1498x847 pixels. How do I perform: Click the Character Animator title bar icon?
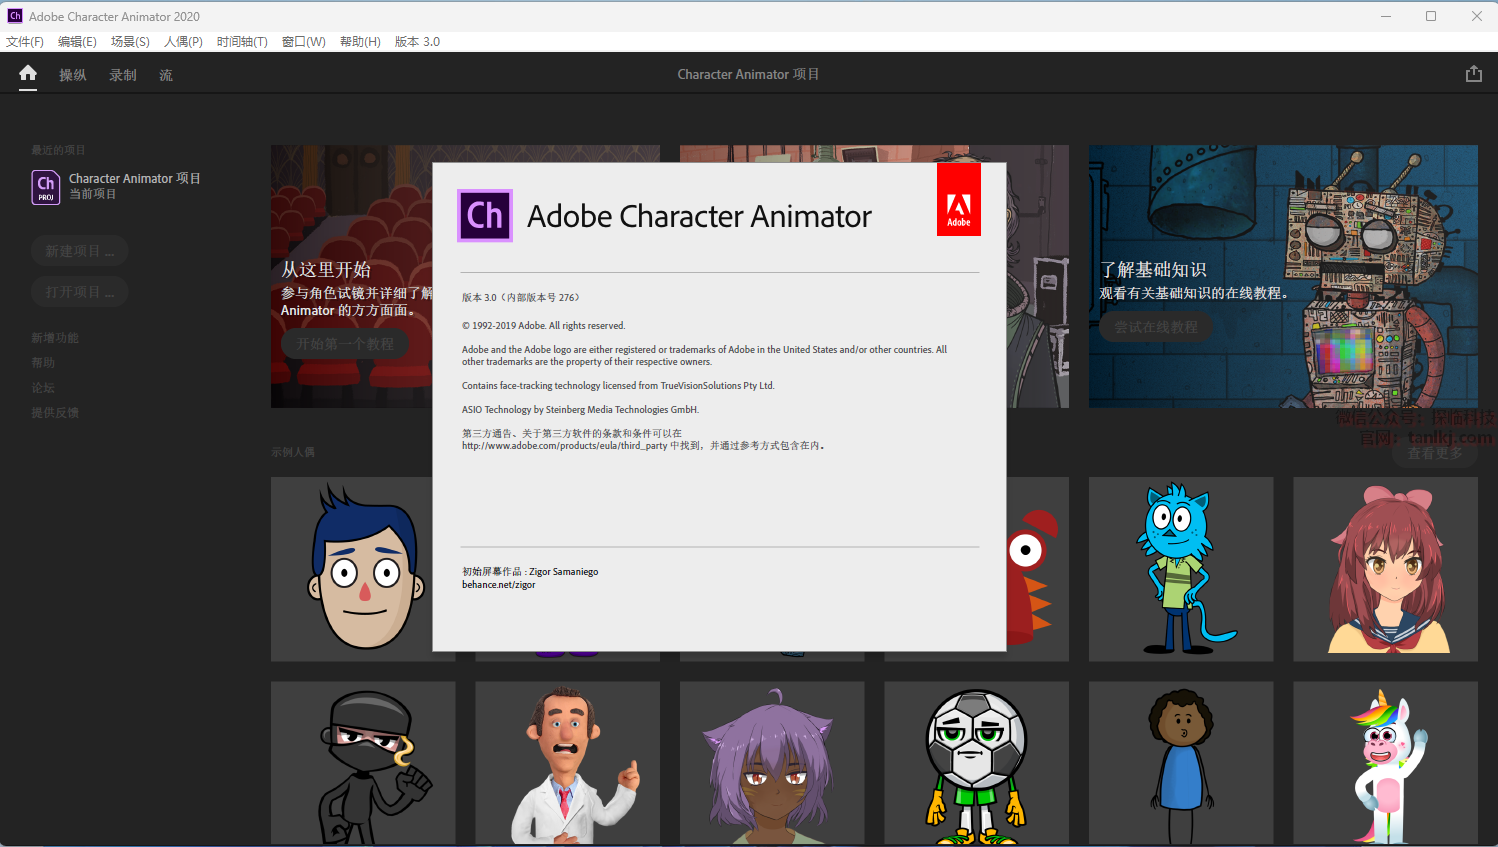tap(15, 16)
